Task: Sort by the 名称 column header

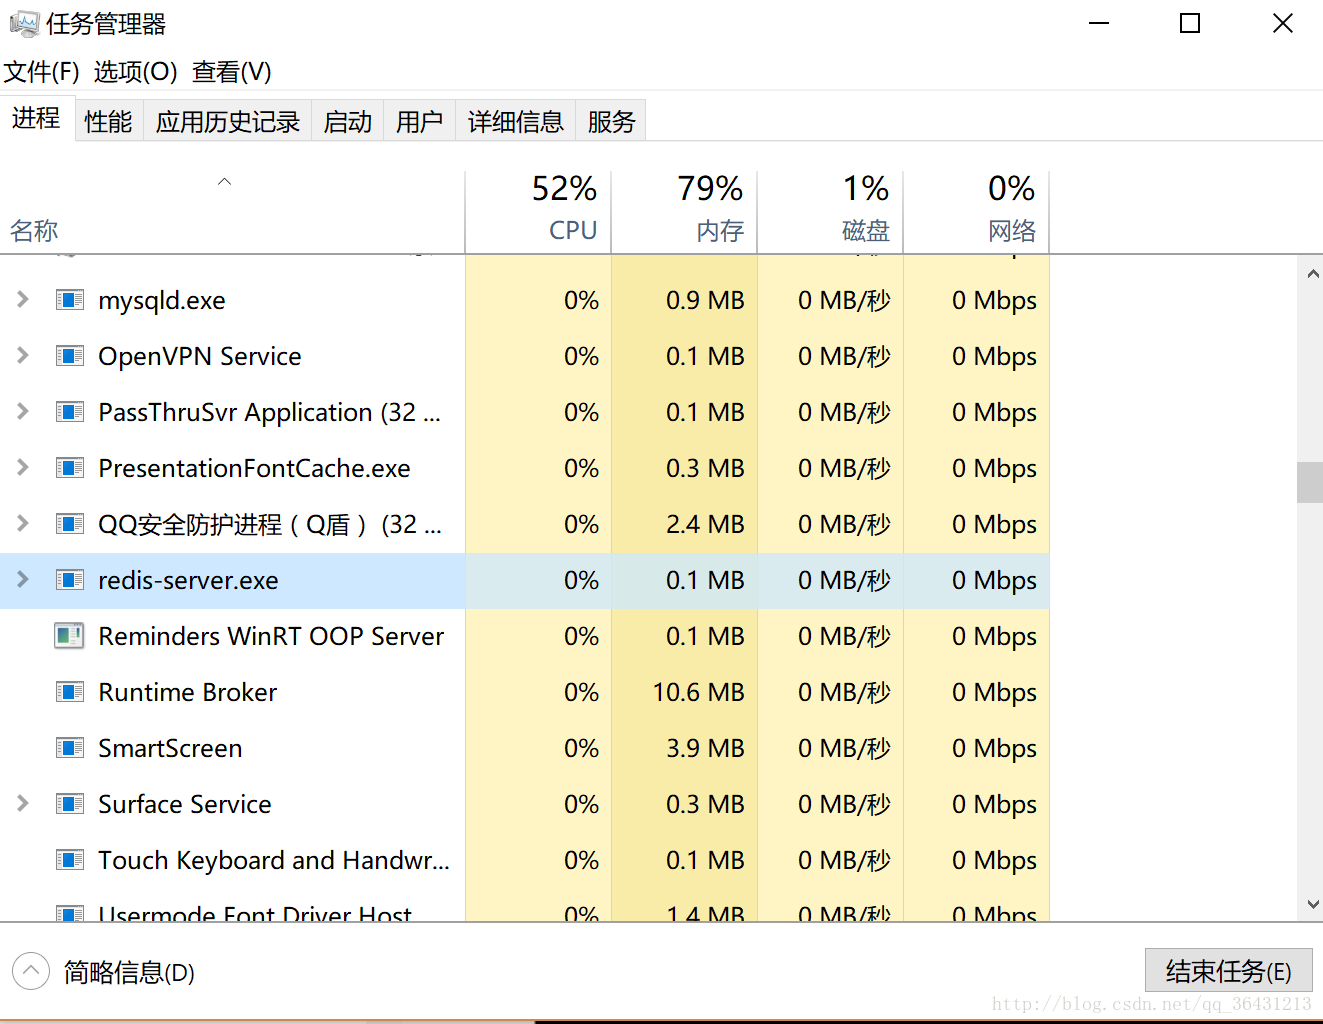Action: coord(232,212)
